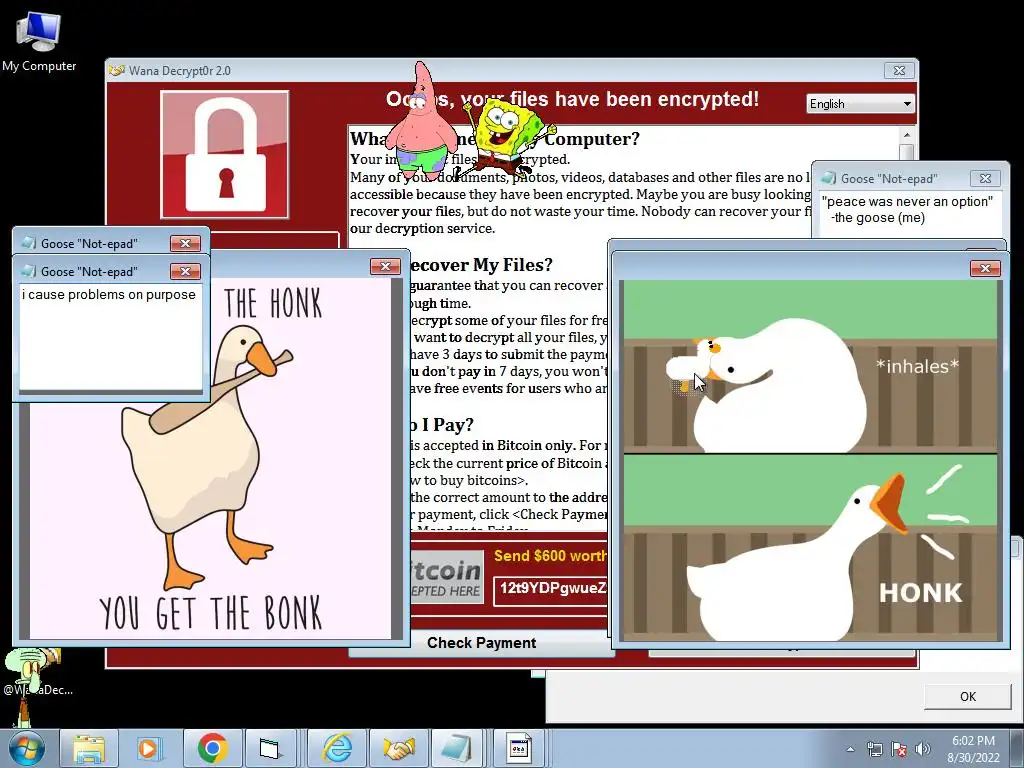Click the HONK goose meme panel
1024x768 pixels.
(x=810, y=547)
